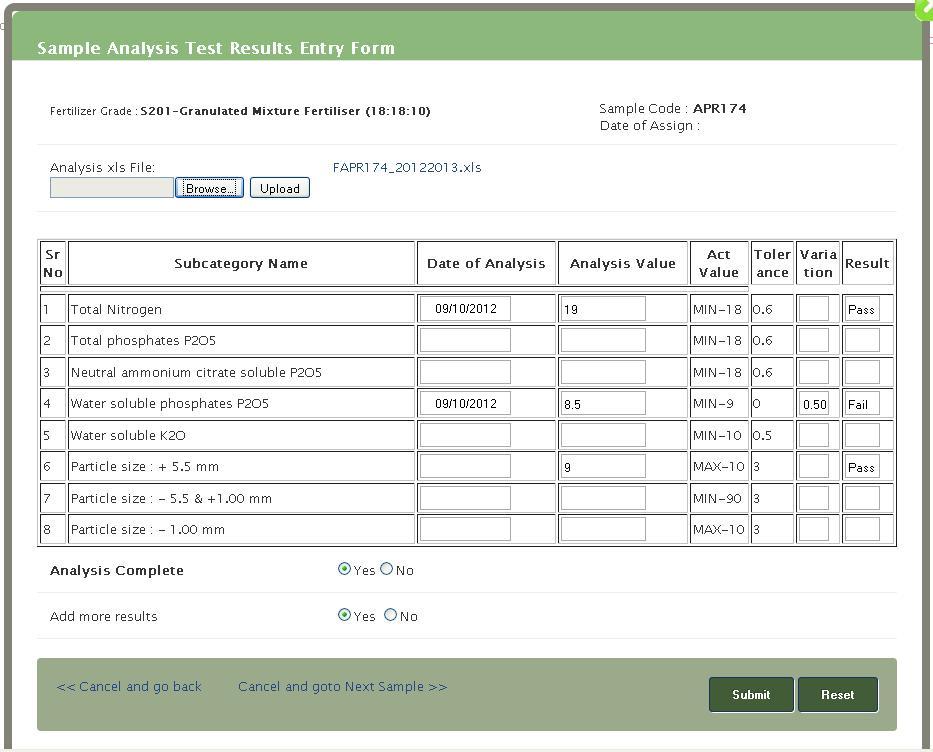Viewport: 933px width, 752px height.
Task: Click the Water soluble K2O date field
Action: pos(465,435)
